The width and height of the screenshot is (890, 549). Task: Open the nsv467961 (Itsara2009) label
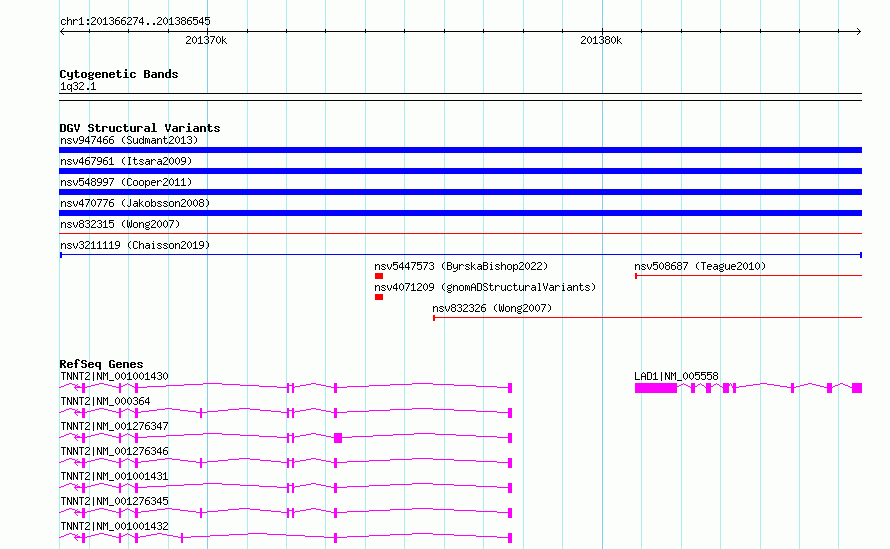(x=126, y=161)
